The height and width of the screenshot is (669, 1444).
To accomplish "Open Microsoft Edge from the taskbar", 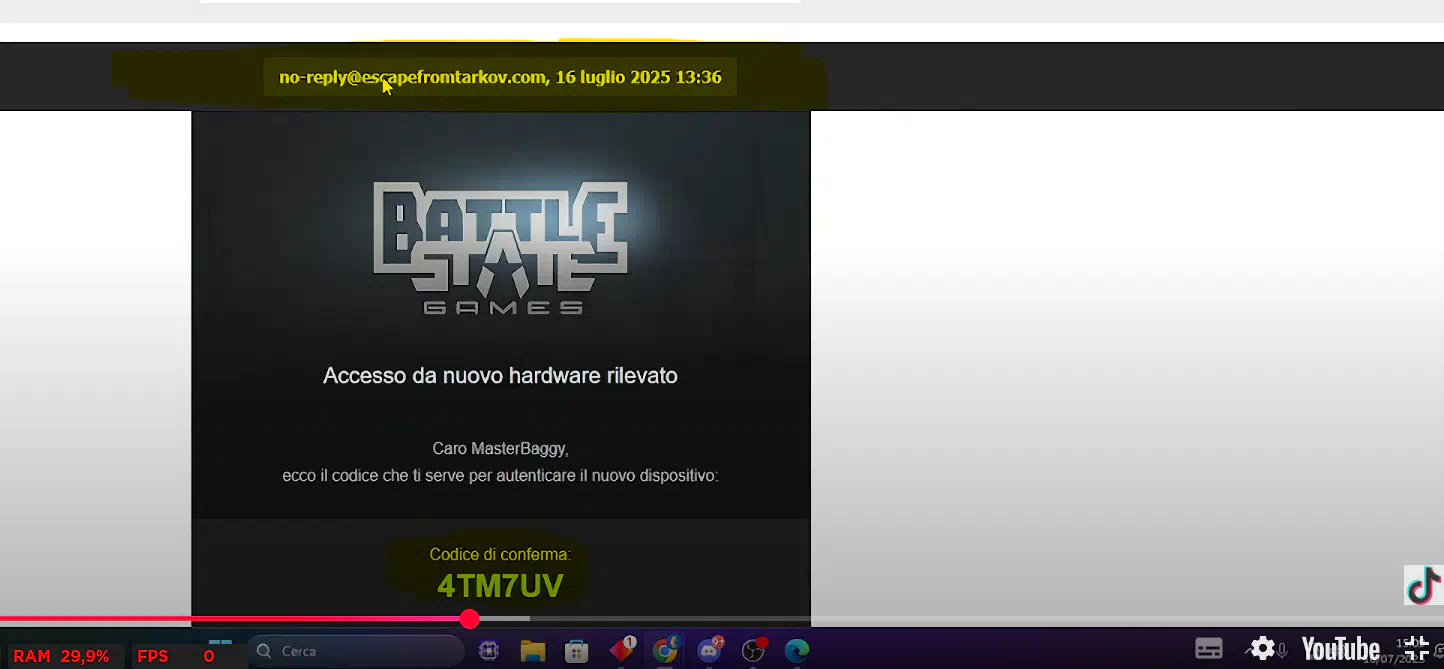I will 797,651.
